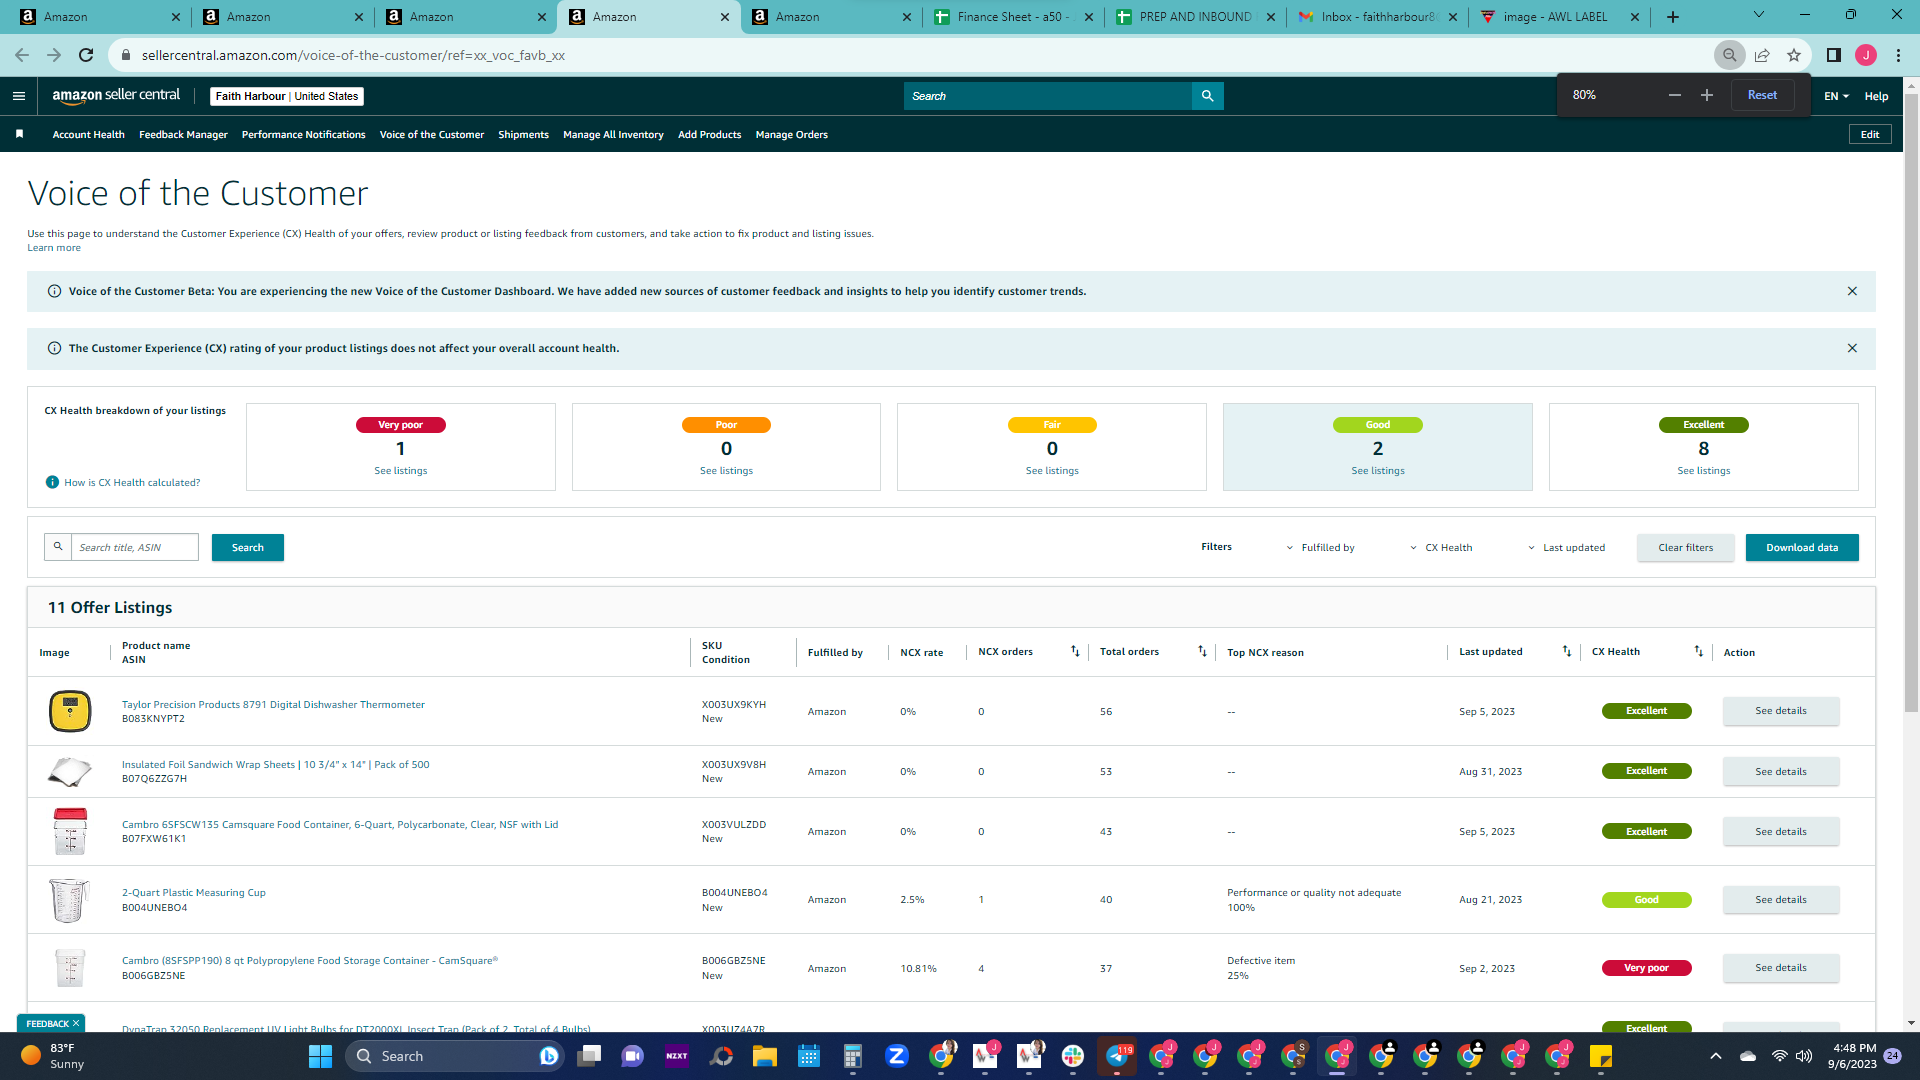Open the browser tab search dropdown

[1759, 16]
